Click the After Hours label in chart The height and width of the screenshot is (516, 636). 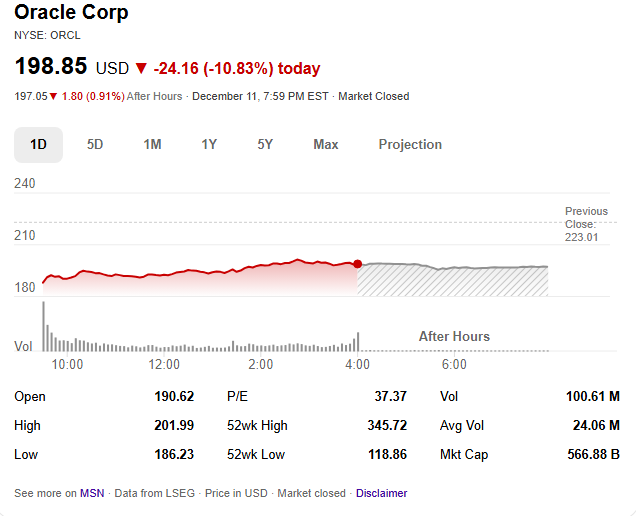pyautogui.click(x=454, y=336)
